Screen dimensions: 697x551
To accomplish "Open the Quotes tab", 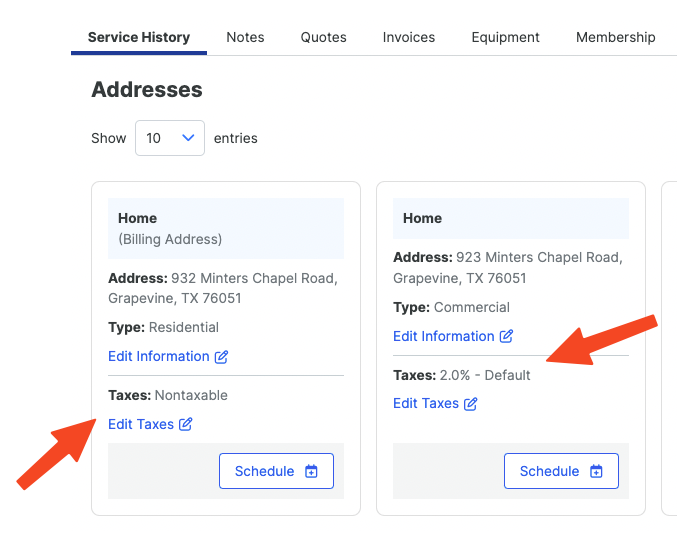I will [324, 37].
